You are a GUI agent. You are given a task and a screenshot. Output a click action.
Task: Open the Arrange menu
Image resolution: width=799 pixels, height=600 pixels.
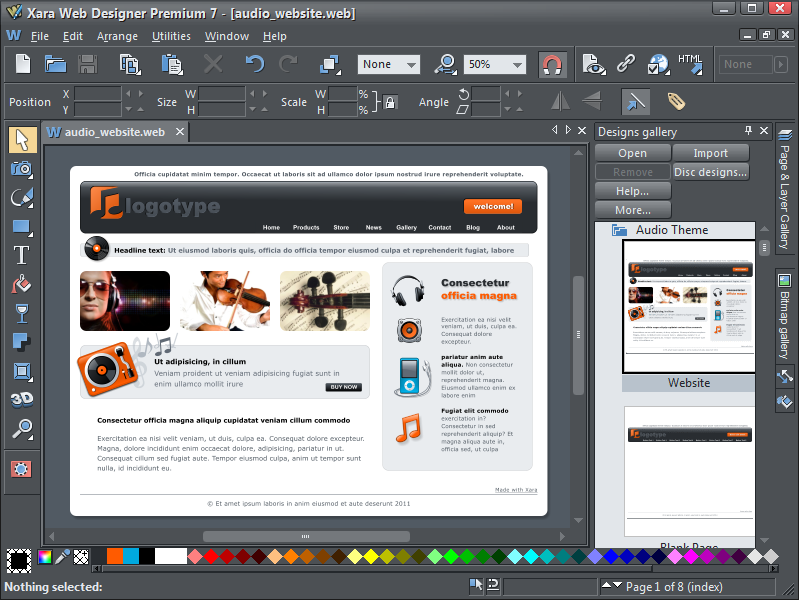117,36
